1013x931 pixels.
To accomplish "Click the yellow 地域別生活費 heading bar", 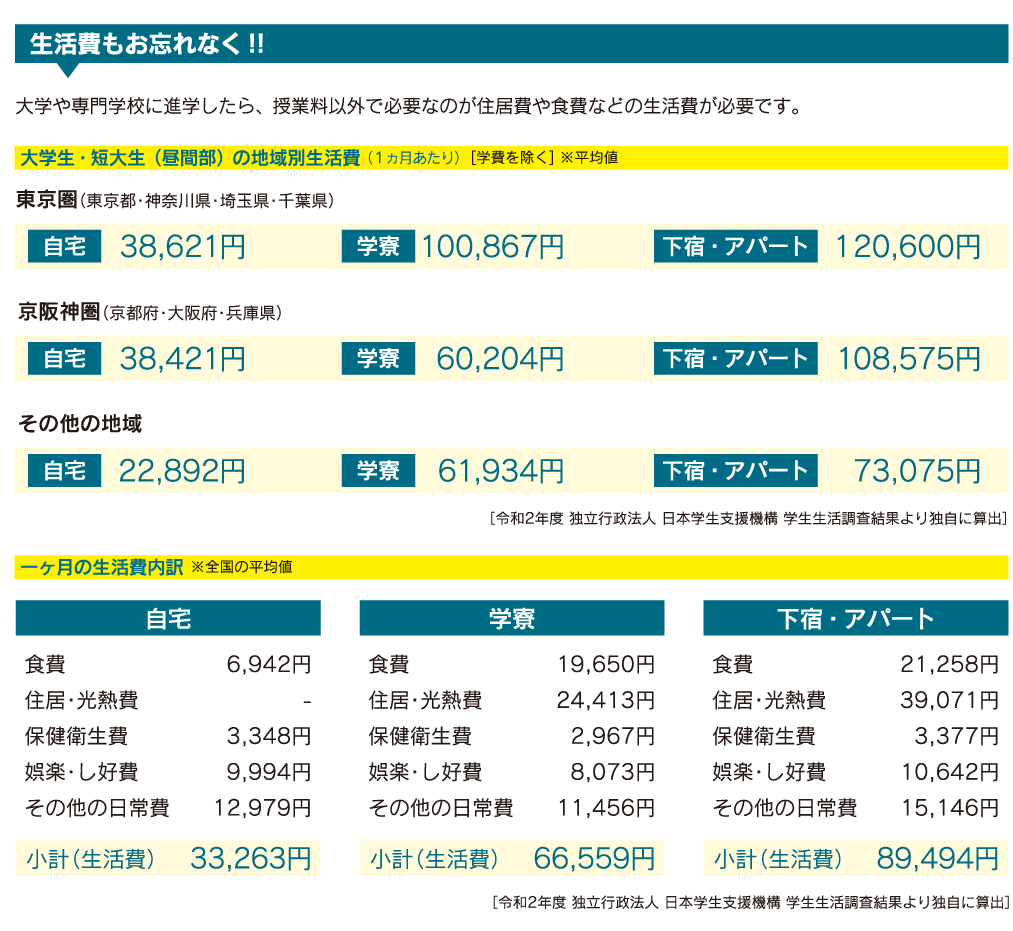I will coord(510,158).
